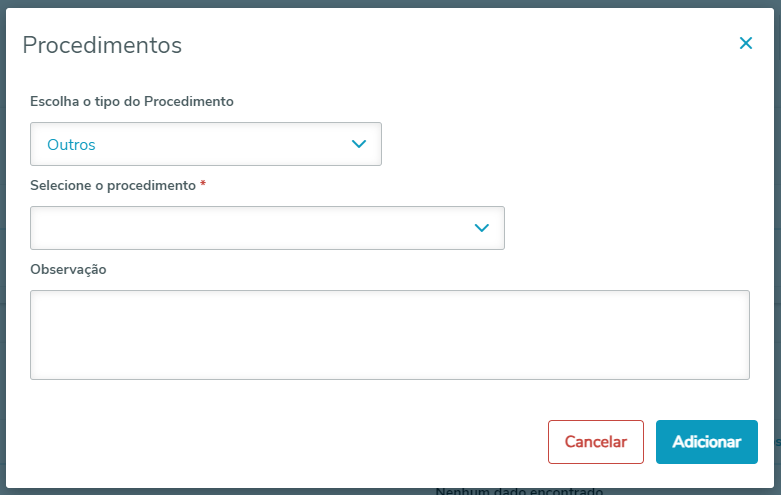781x495 pixels.
Task: Close the Procedimentos dialog with the X
Action: [x=745, y=43]
